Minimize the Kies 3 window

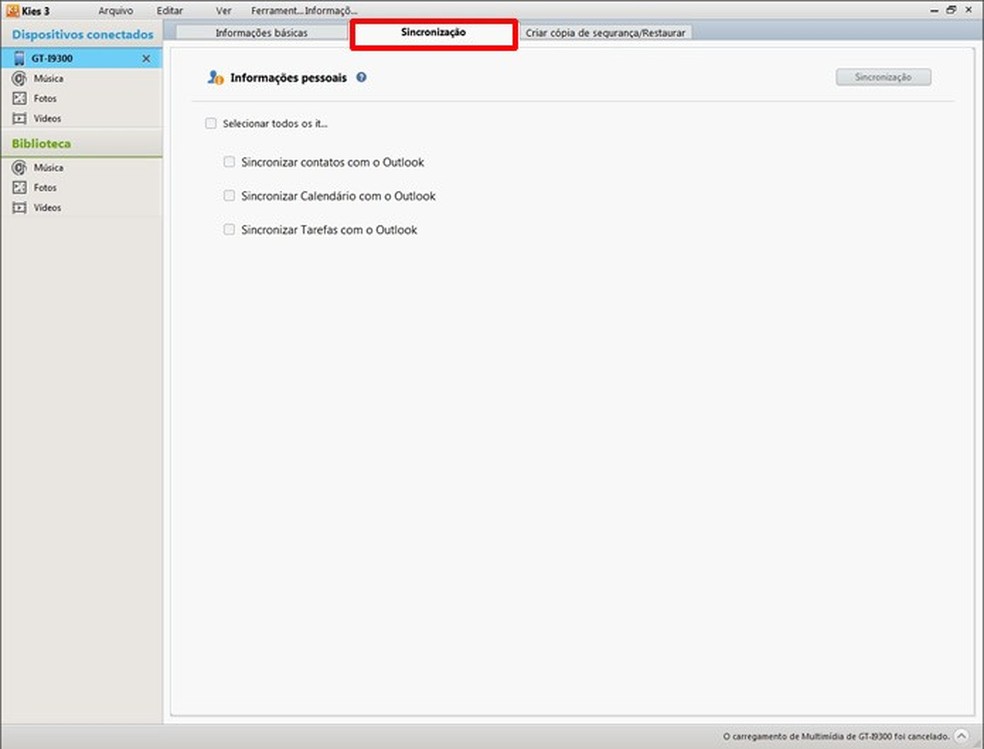[x=934, y=10]
